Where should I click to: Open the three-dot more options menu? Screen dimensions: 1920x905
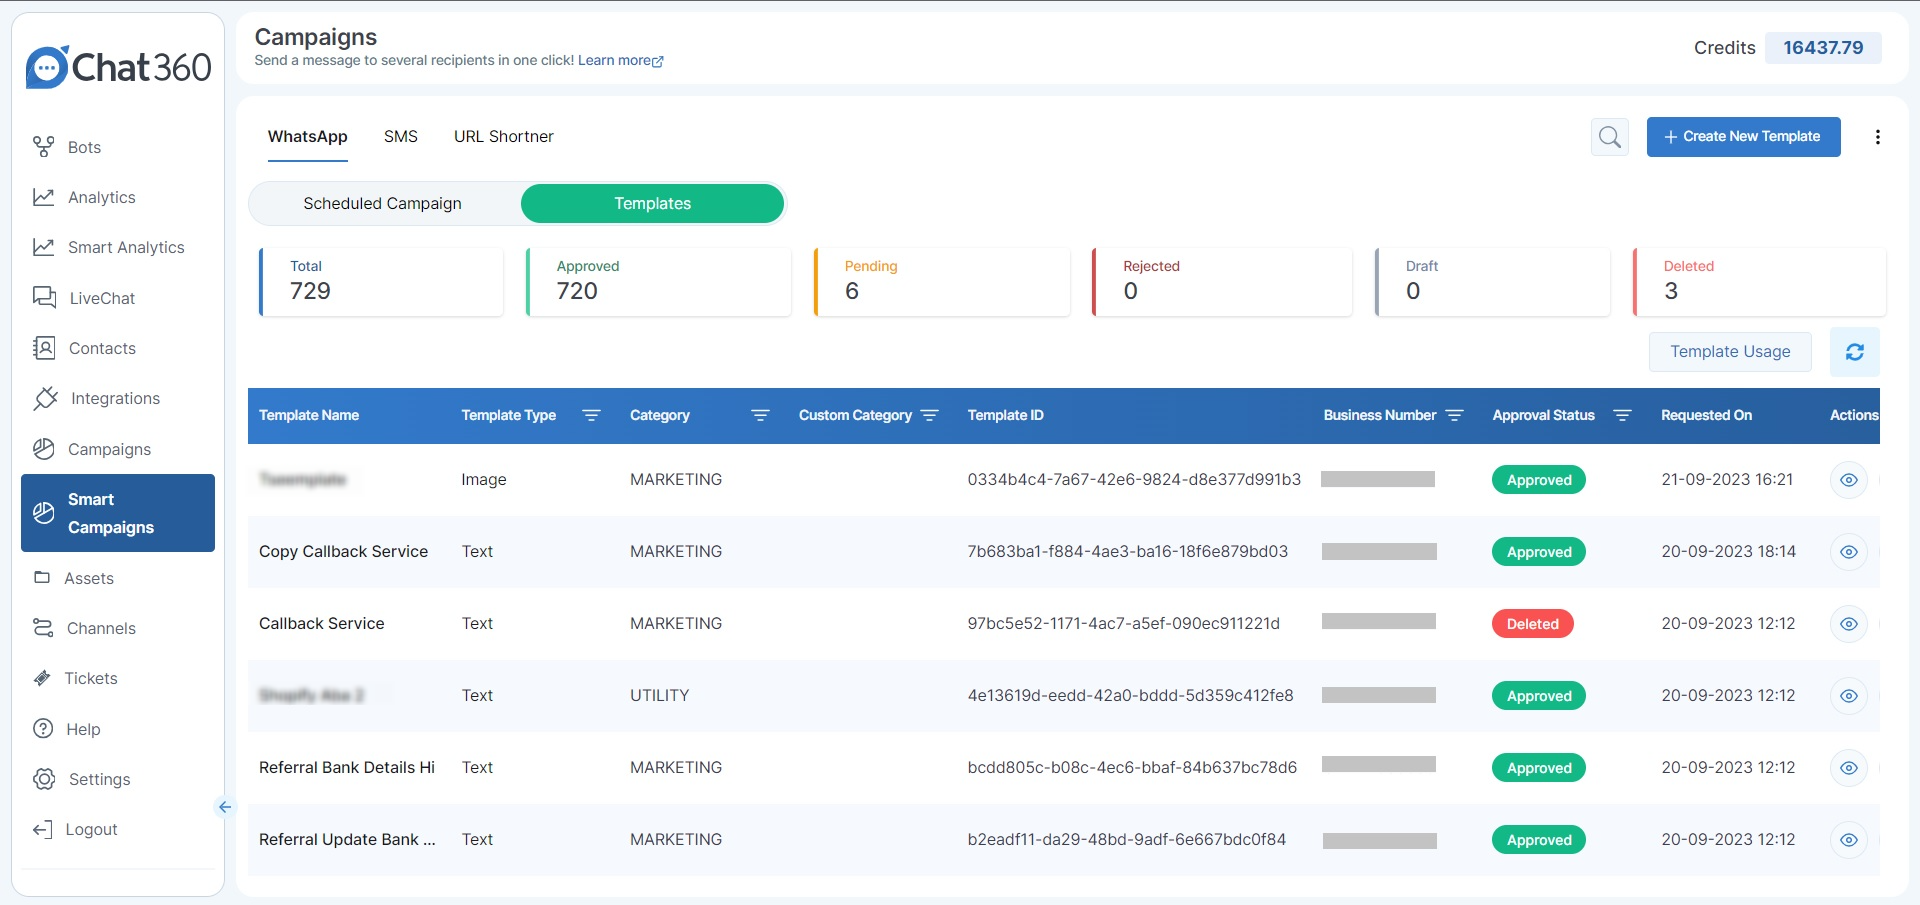pyautogui.click(x=1878, y=137)
